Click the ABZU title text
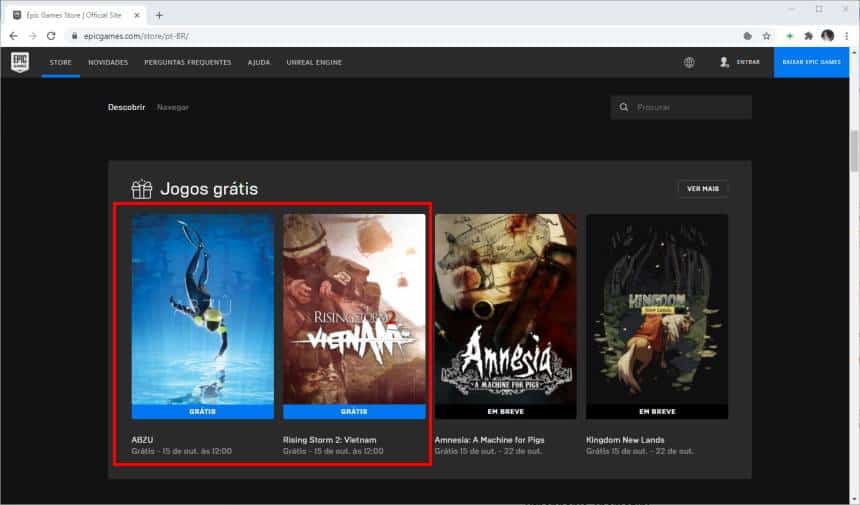This screenshot has width=860, height=505. [142, 440]
